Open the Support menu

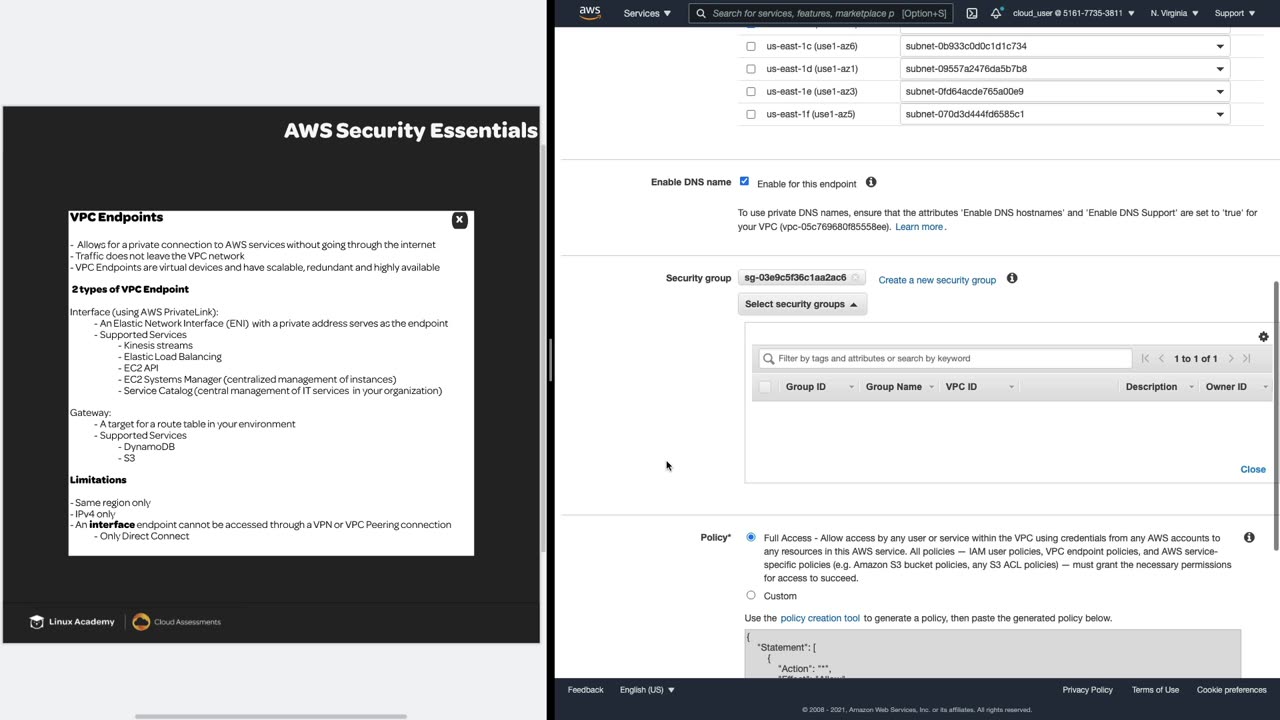point(1234,14)
